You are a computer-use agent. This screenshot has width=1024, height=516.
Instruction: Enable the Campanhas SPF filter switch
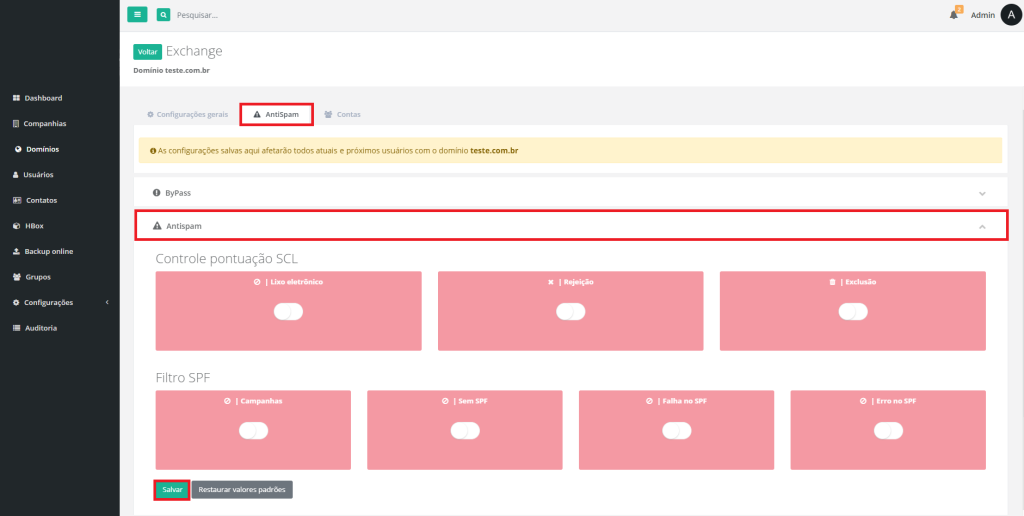click(x=253, y=430)
